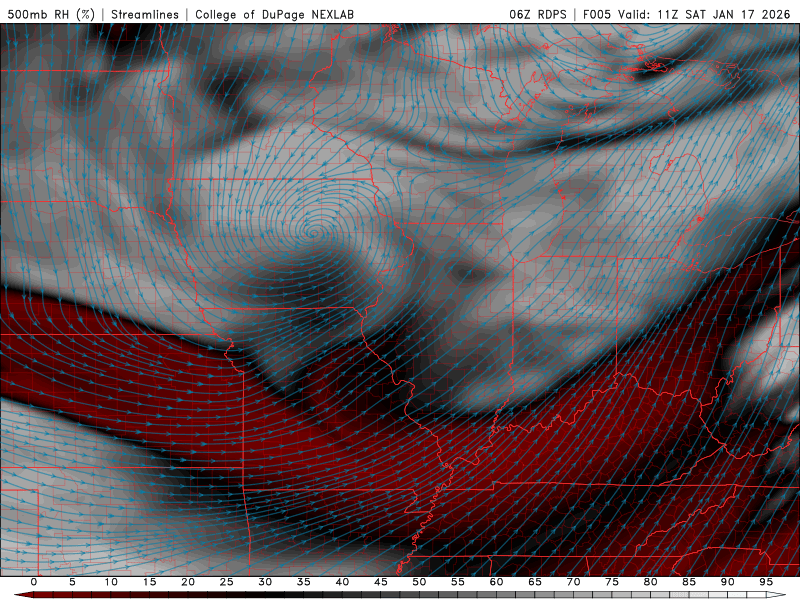Click the "500mb RH (%)" title text

pos(51,14)
